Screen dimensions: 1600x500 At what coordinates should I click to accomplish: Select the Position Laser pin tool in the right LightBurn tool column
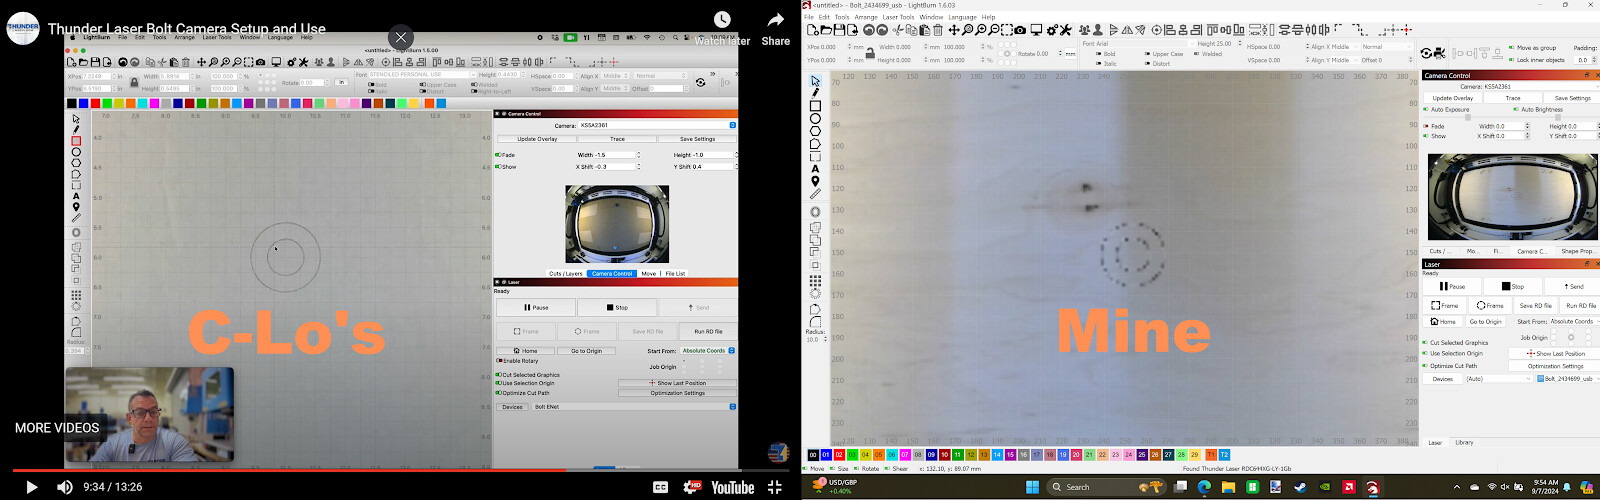(x=816, y=182)
